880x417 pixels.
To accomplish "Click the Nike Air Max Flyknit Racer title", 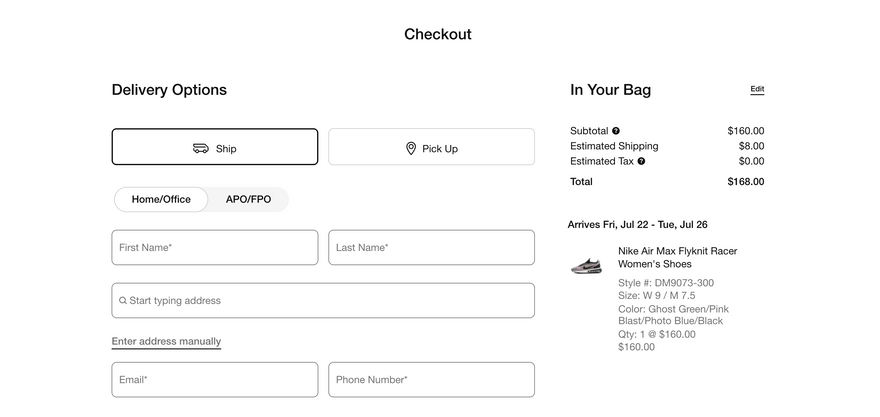I will click(677, 258).
